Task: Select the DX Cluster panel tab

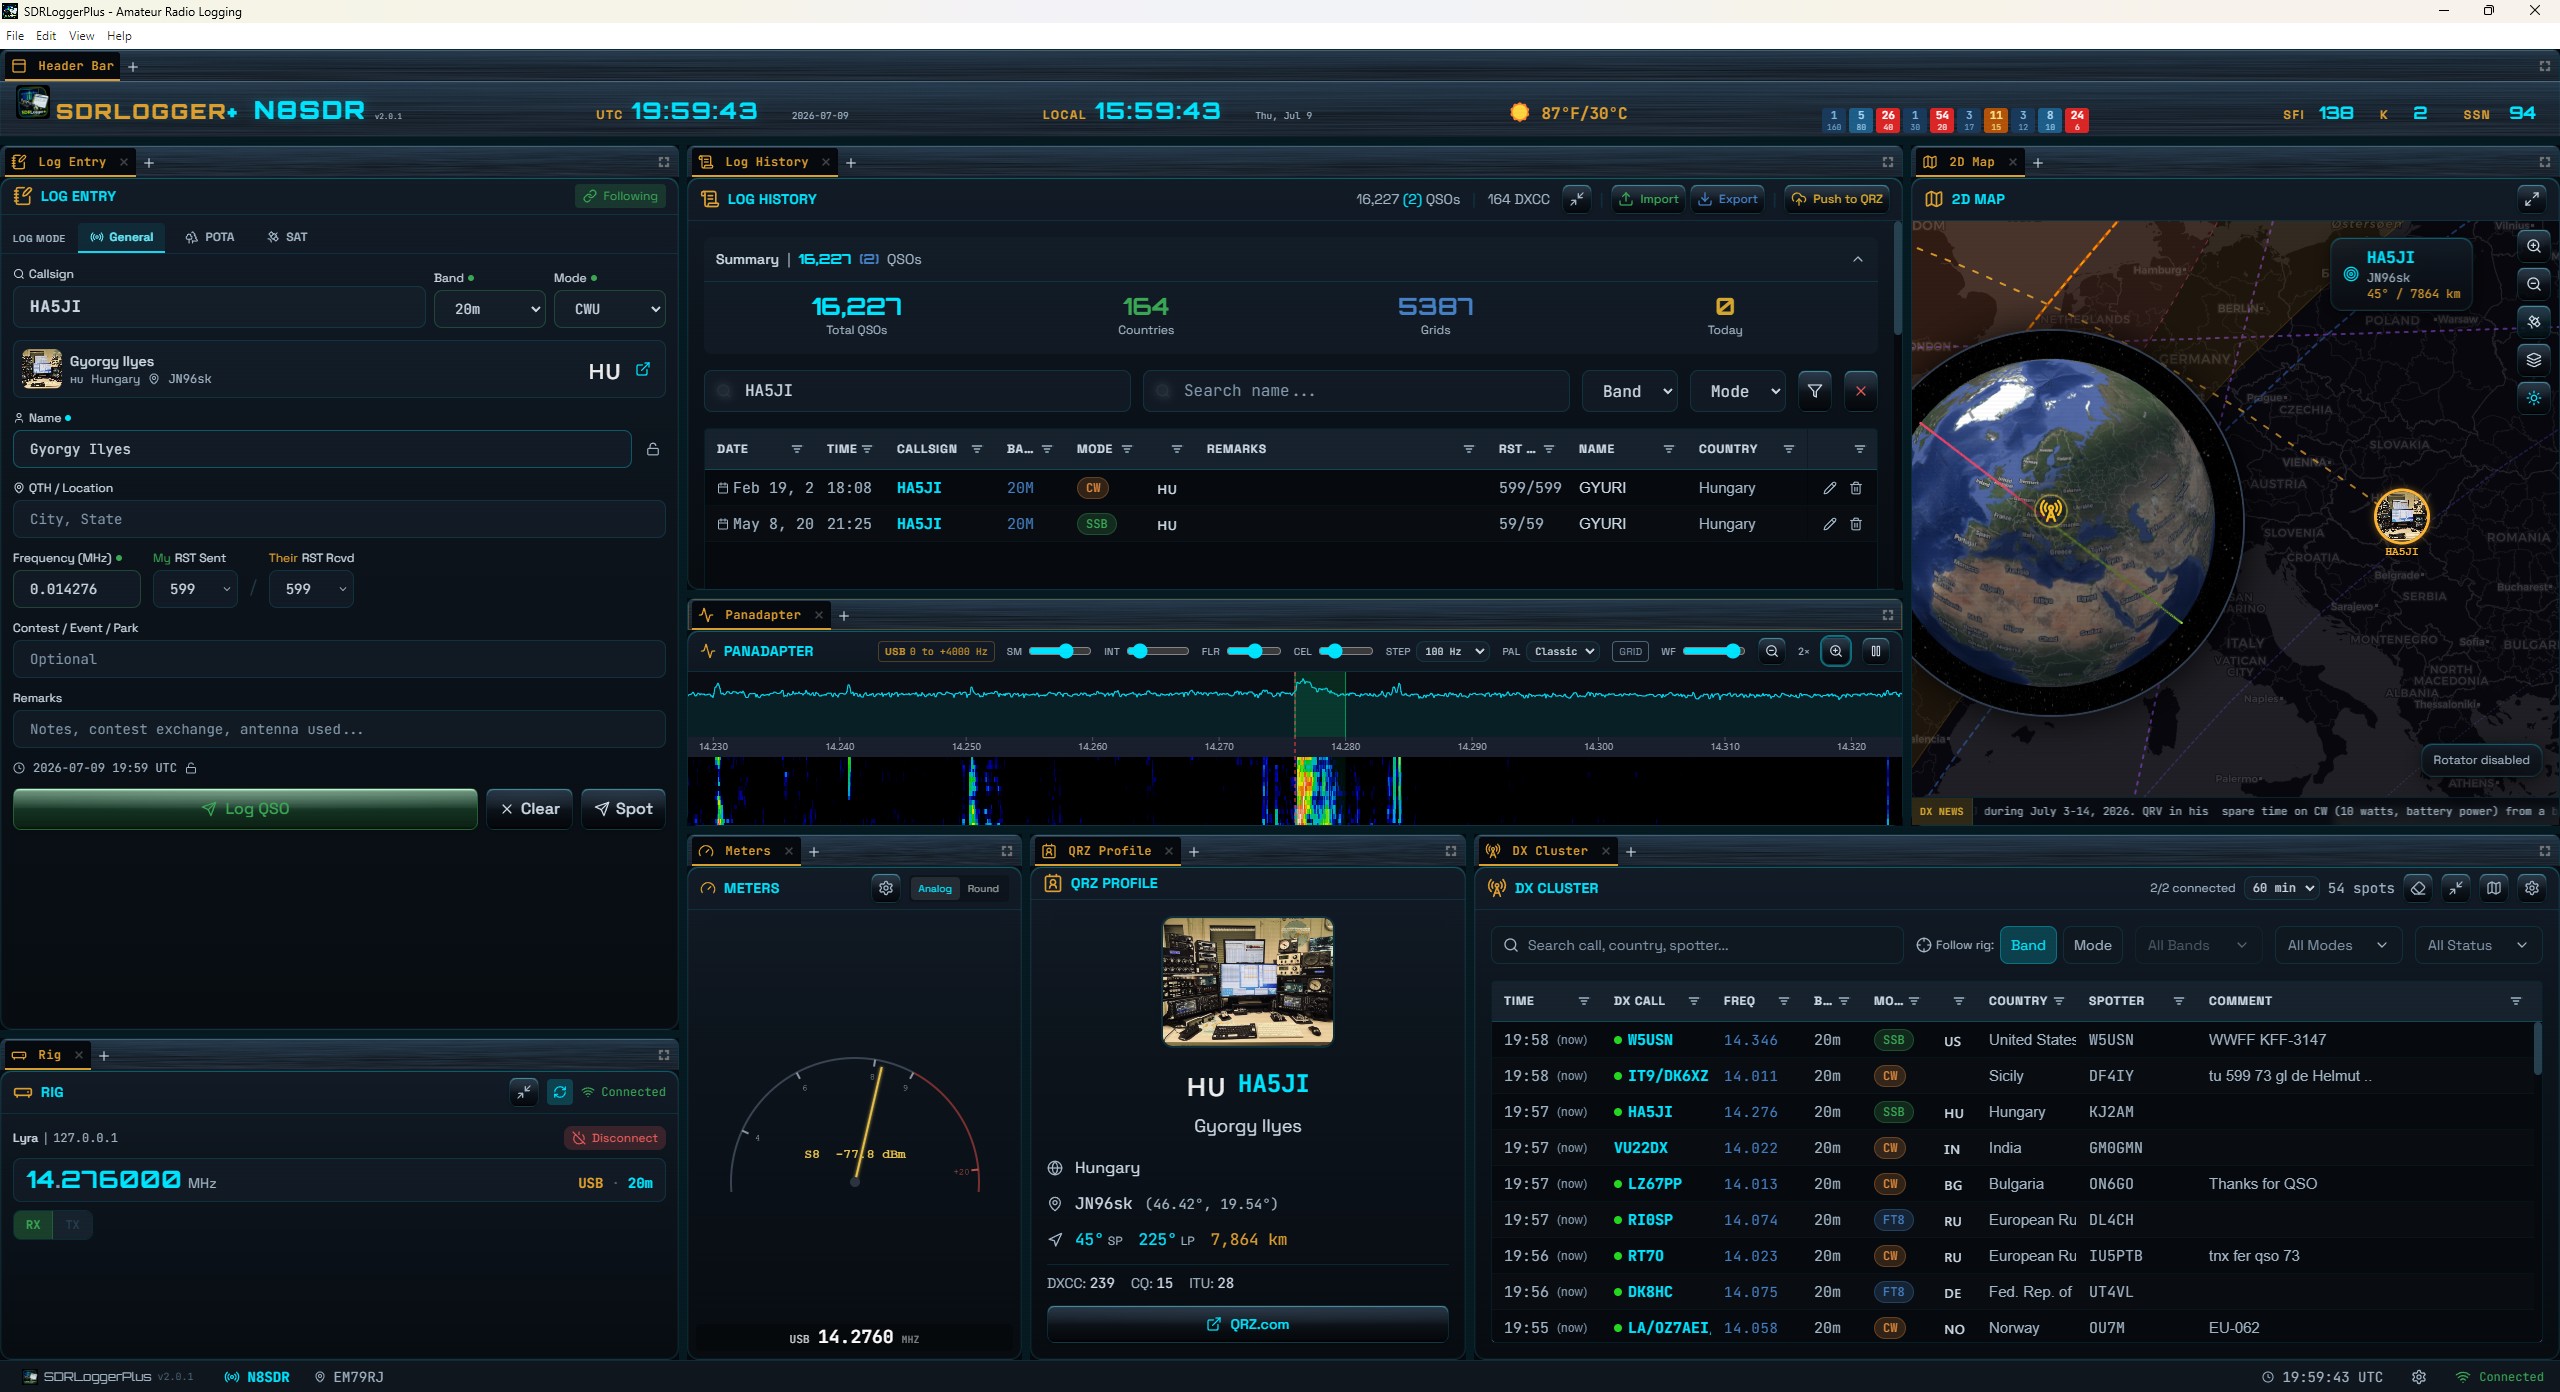Action: pyautogui.click(x=1549, y=851)
